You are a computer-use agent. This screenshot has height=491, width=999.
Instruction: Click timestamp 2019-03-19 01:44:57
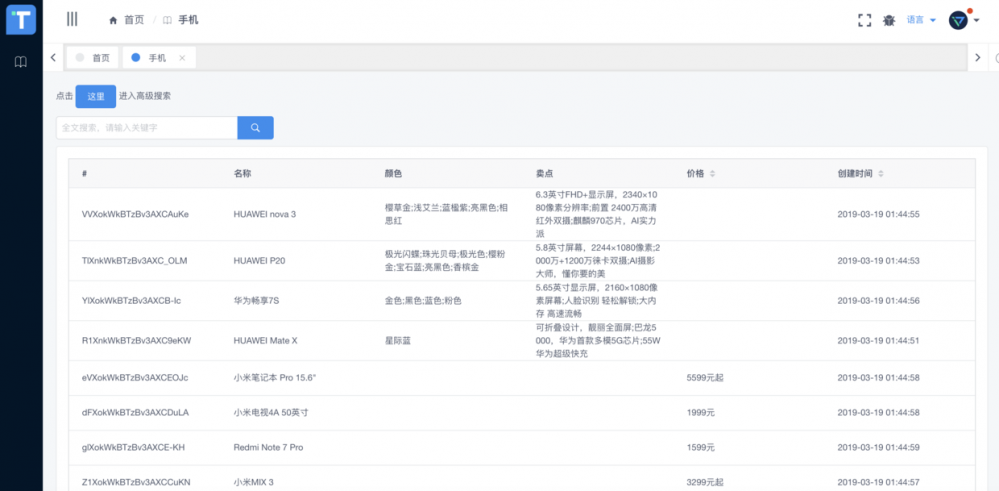coord(879,482)
